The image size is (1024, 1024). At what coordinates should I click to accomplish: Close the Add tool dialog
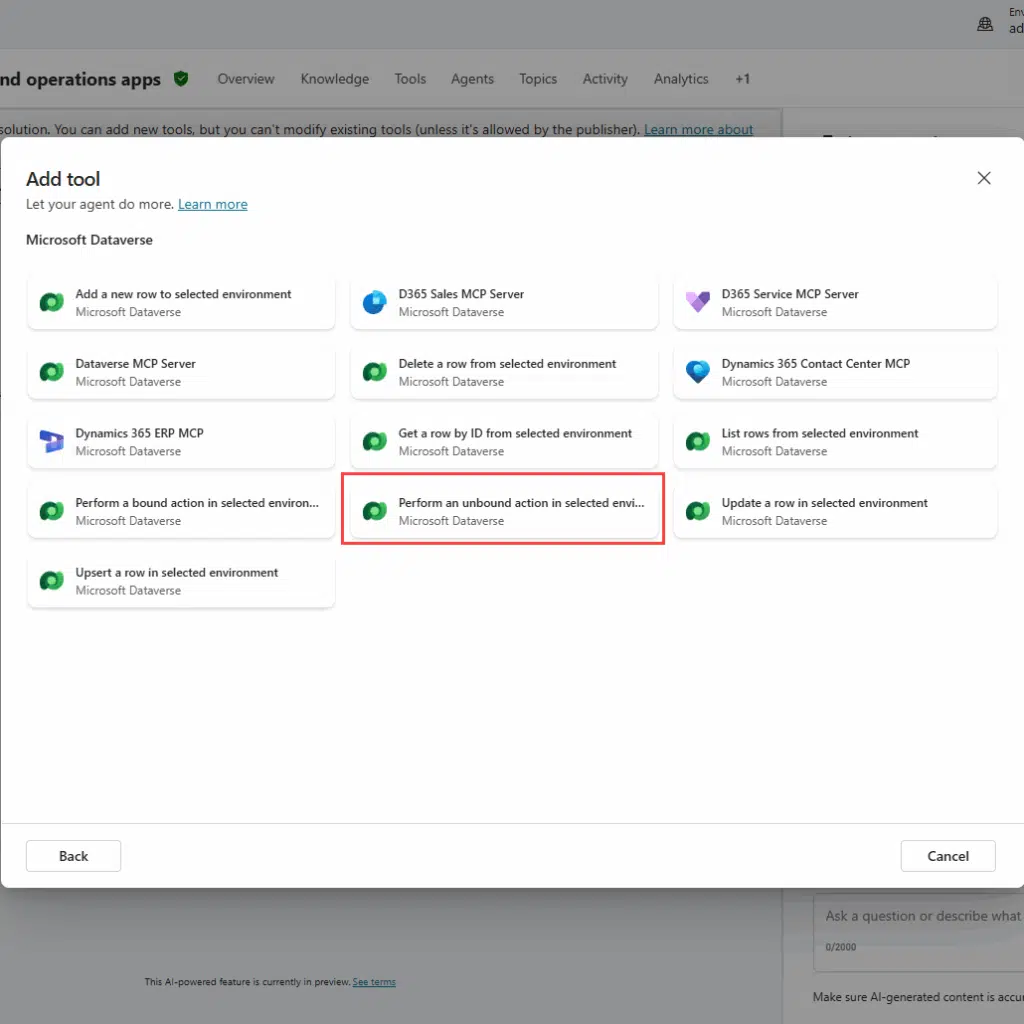pos(984,178)
